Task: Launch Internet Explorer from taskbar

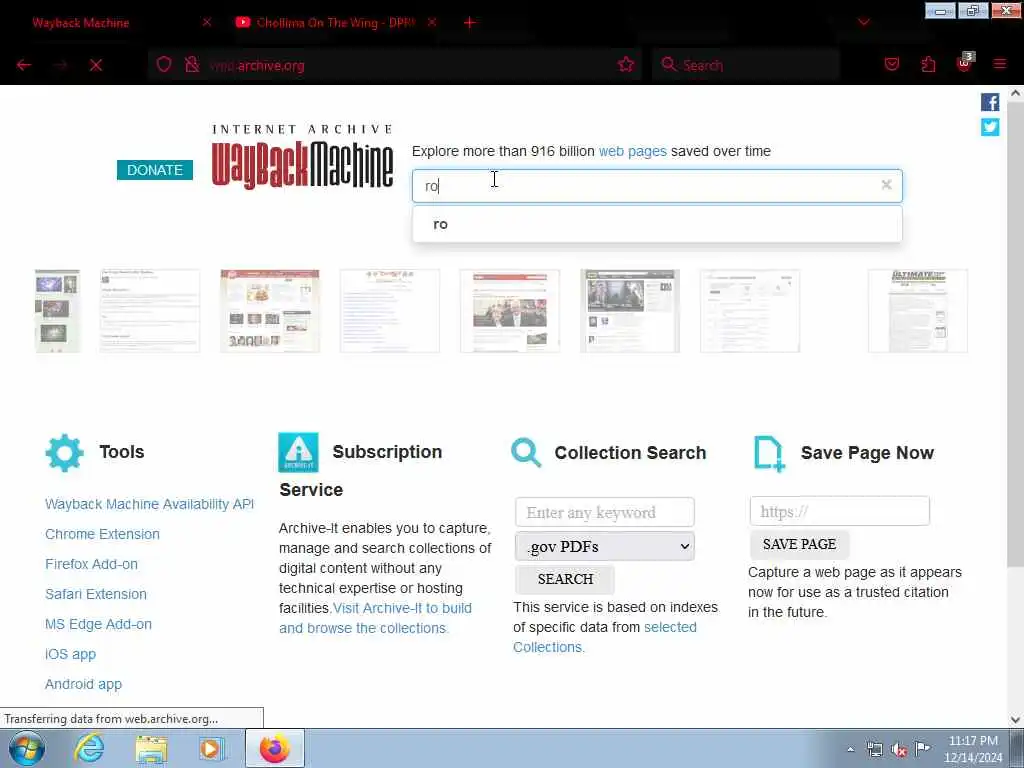Action: [89, 748]
